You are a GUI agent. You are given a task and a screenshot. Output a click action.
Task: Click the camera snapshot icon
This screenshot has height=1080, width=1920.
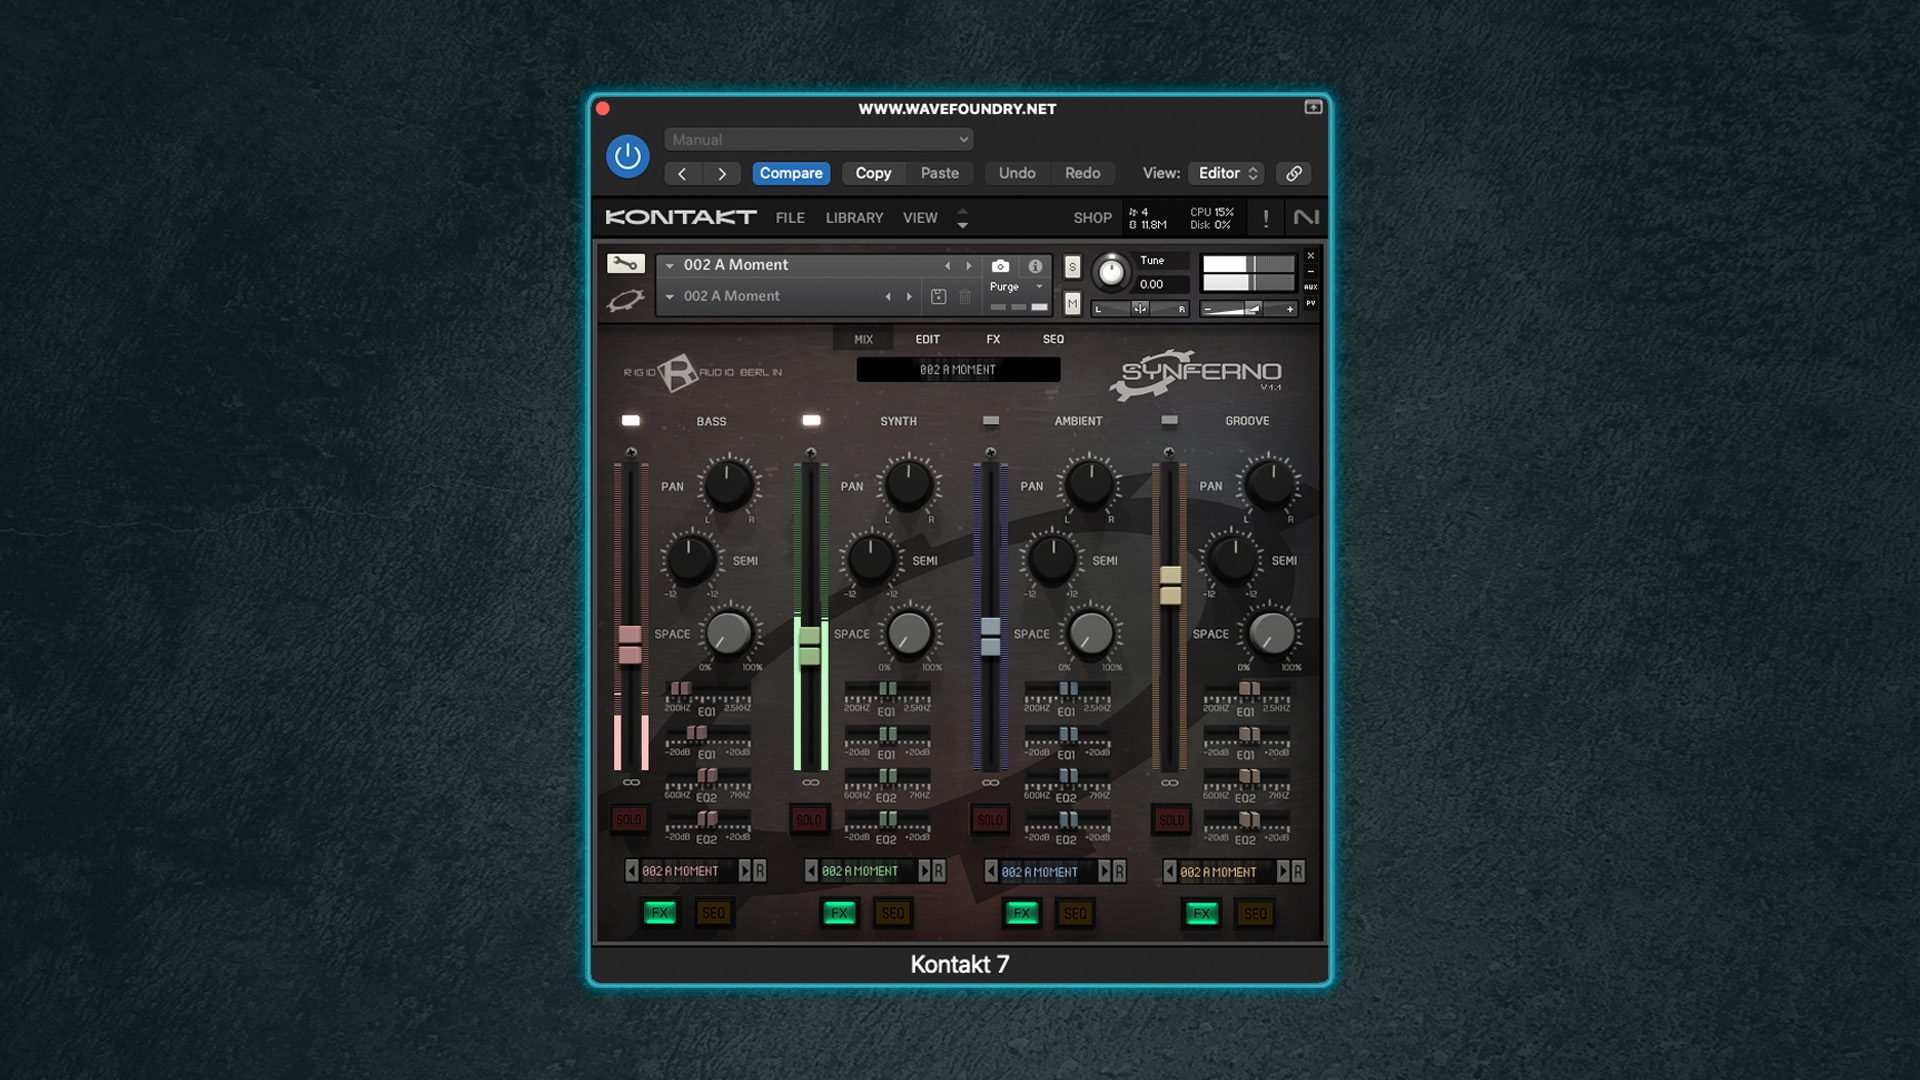tap(1000, 266)
